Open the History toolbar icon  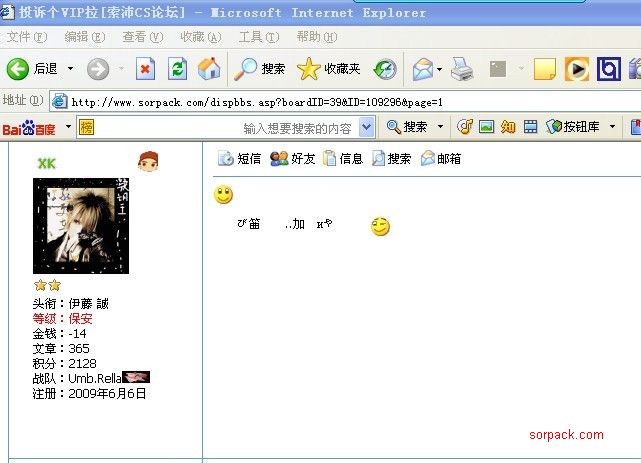385,69
